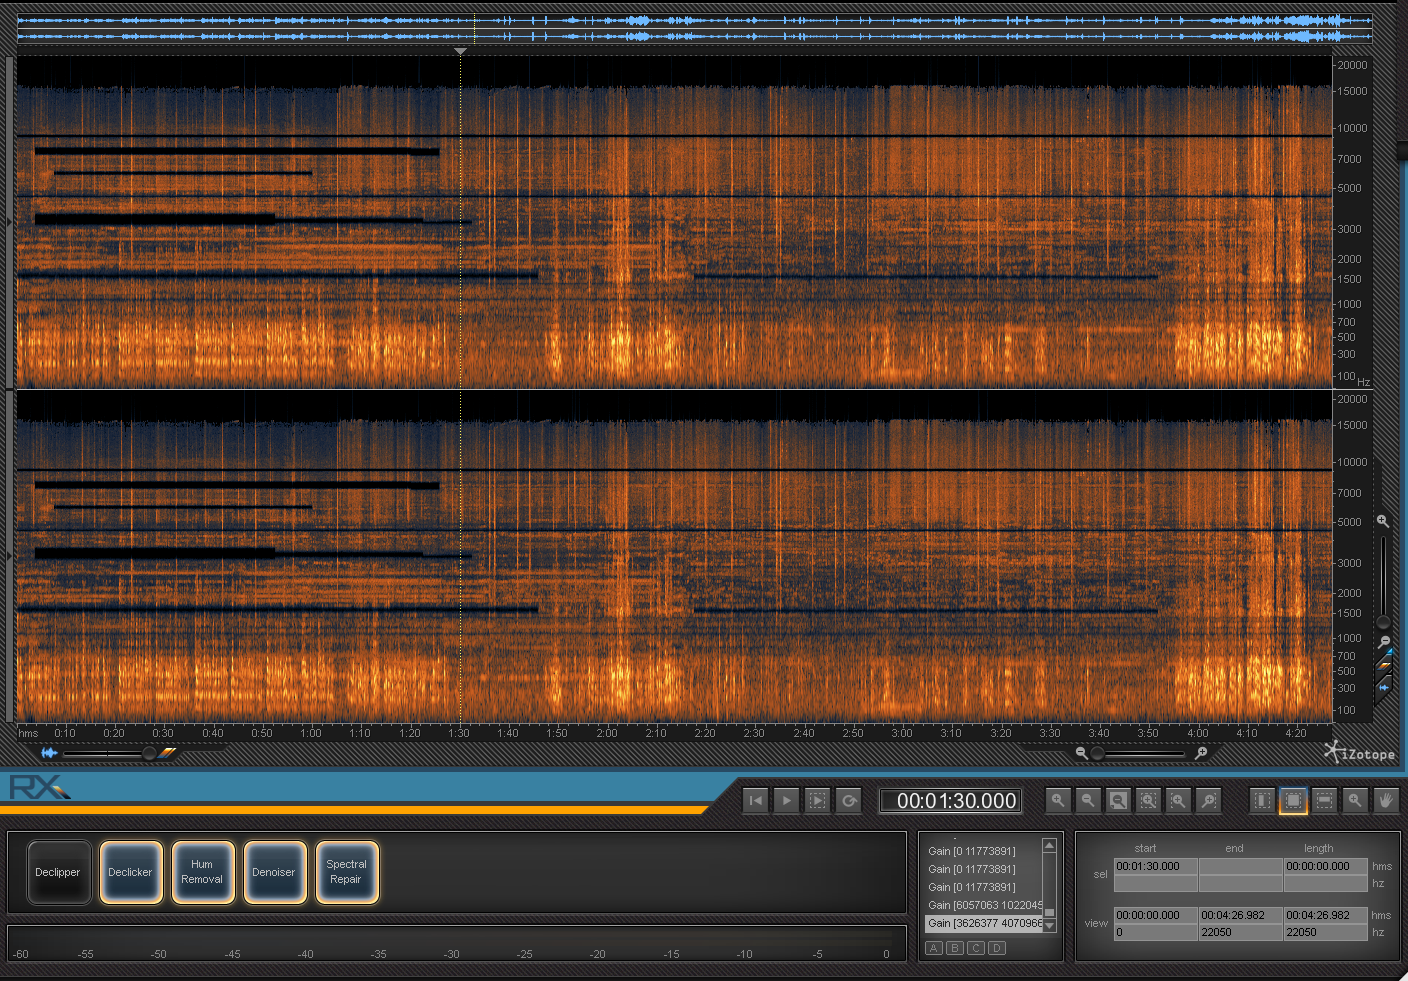Screen dimensions: 1408x981
Task: Open the Declicker module
Action: [x=130, y=872]
